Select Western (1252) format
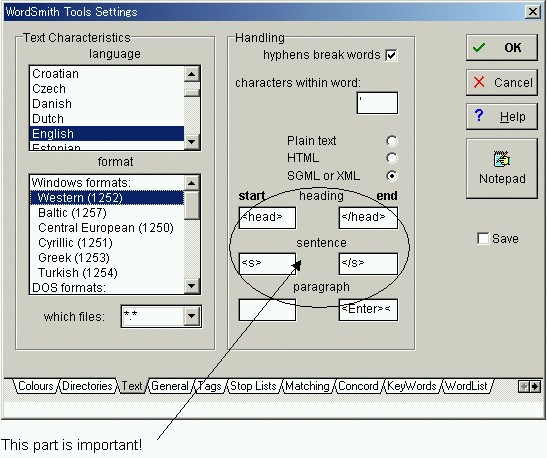This screenshot has width=547, height=458. click(x=107, y=198)
